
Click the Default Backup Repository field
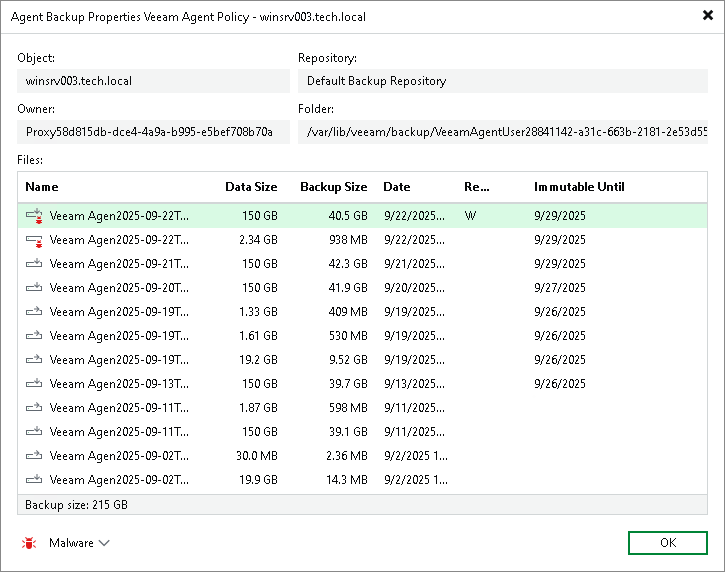(x=503, y=81)
